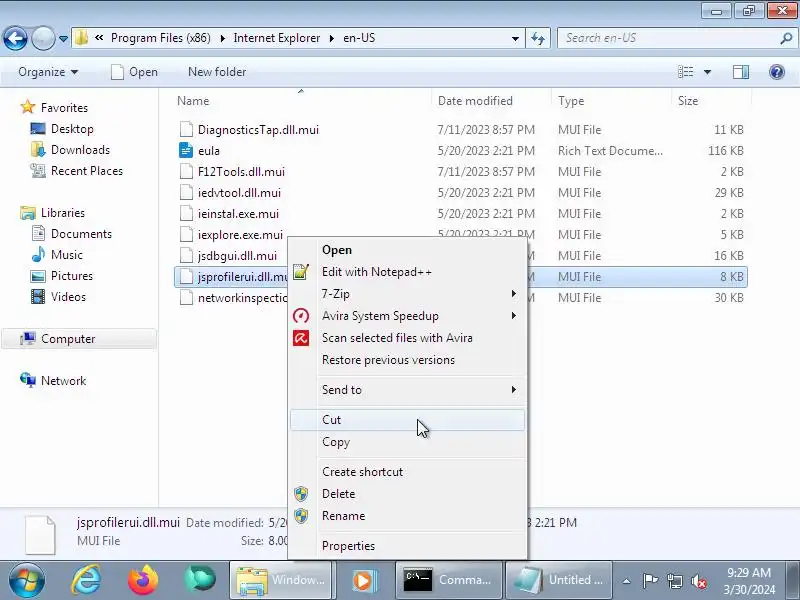Switch to the Command Prompt taskbar window
This screenshot has width=800, height=600.
click(x=448, y=580)
